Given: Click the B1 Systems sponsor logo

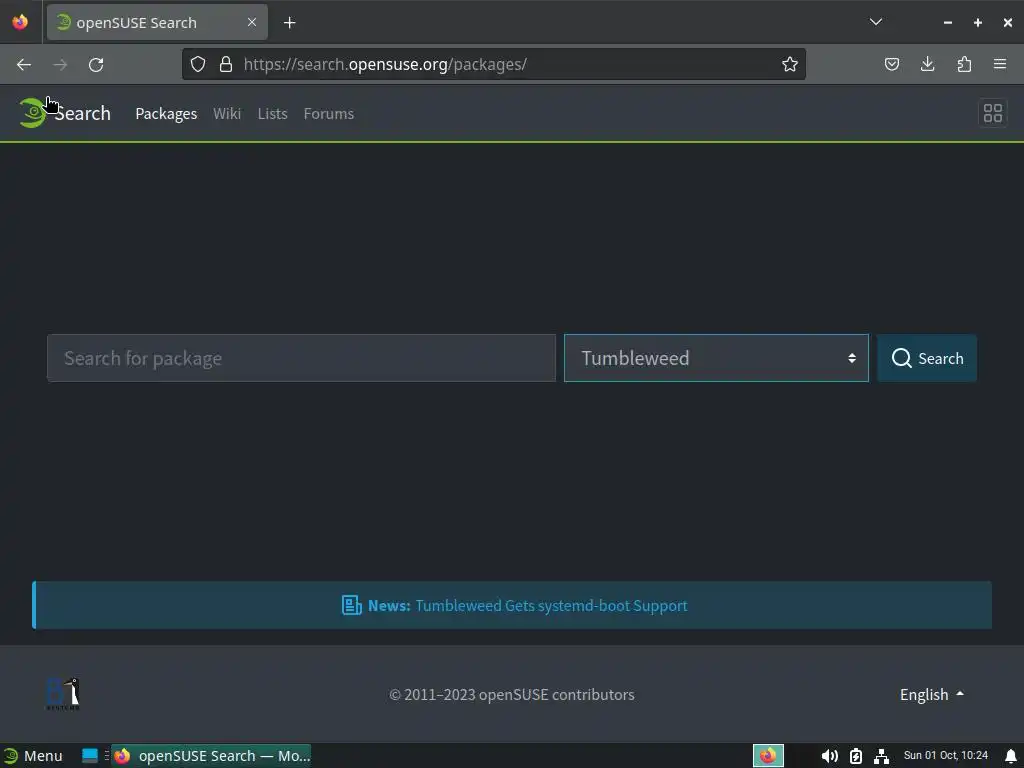Looking at the screenshot, I should click(x=63, y=694).
